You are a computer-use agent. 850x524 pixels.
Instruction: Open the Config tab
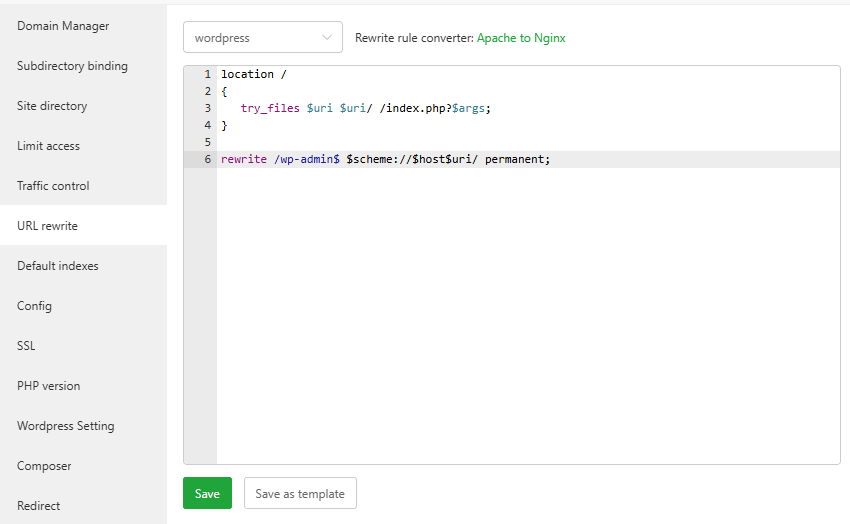(x=34, y=306)
